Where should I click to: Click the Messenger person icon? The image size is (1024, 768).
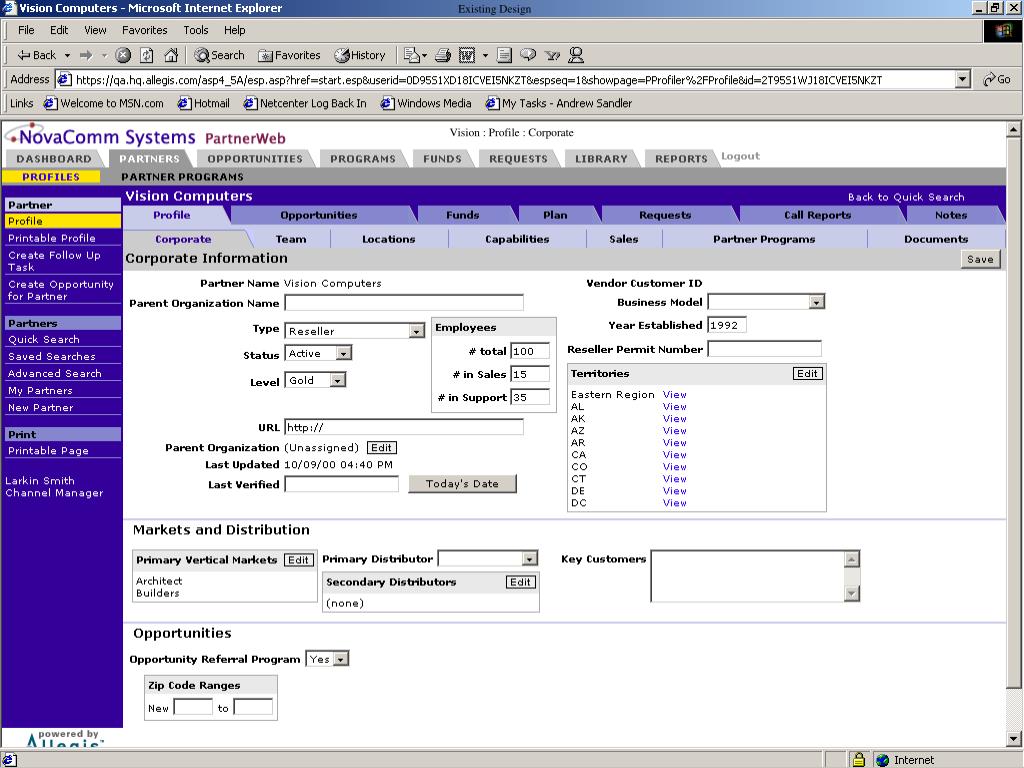tap(575, 56)
